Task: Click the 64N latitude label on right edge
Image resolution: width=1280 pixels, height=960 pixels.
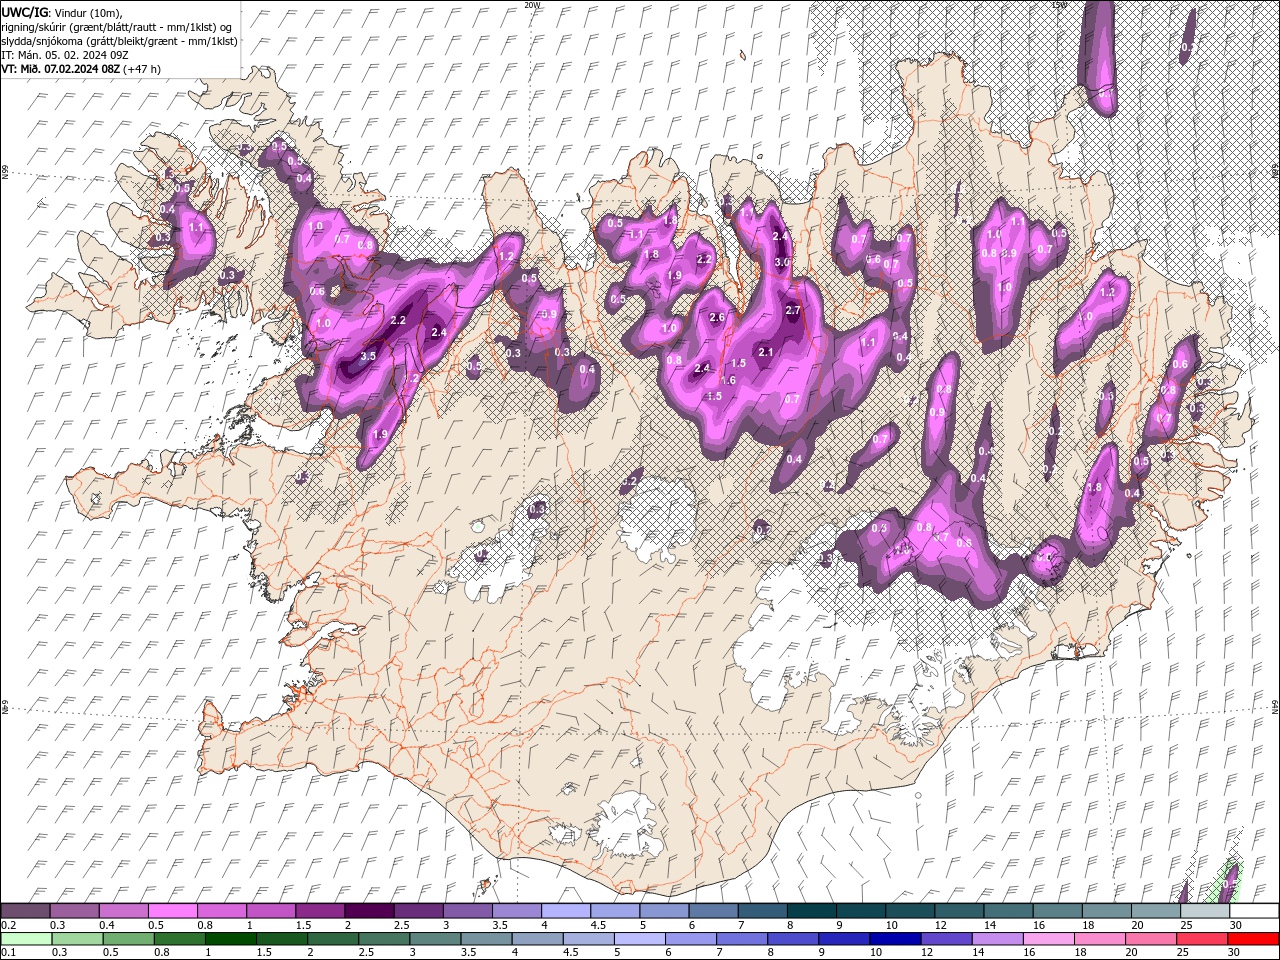Action: click(x=1275, y=707)
